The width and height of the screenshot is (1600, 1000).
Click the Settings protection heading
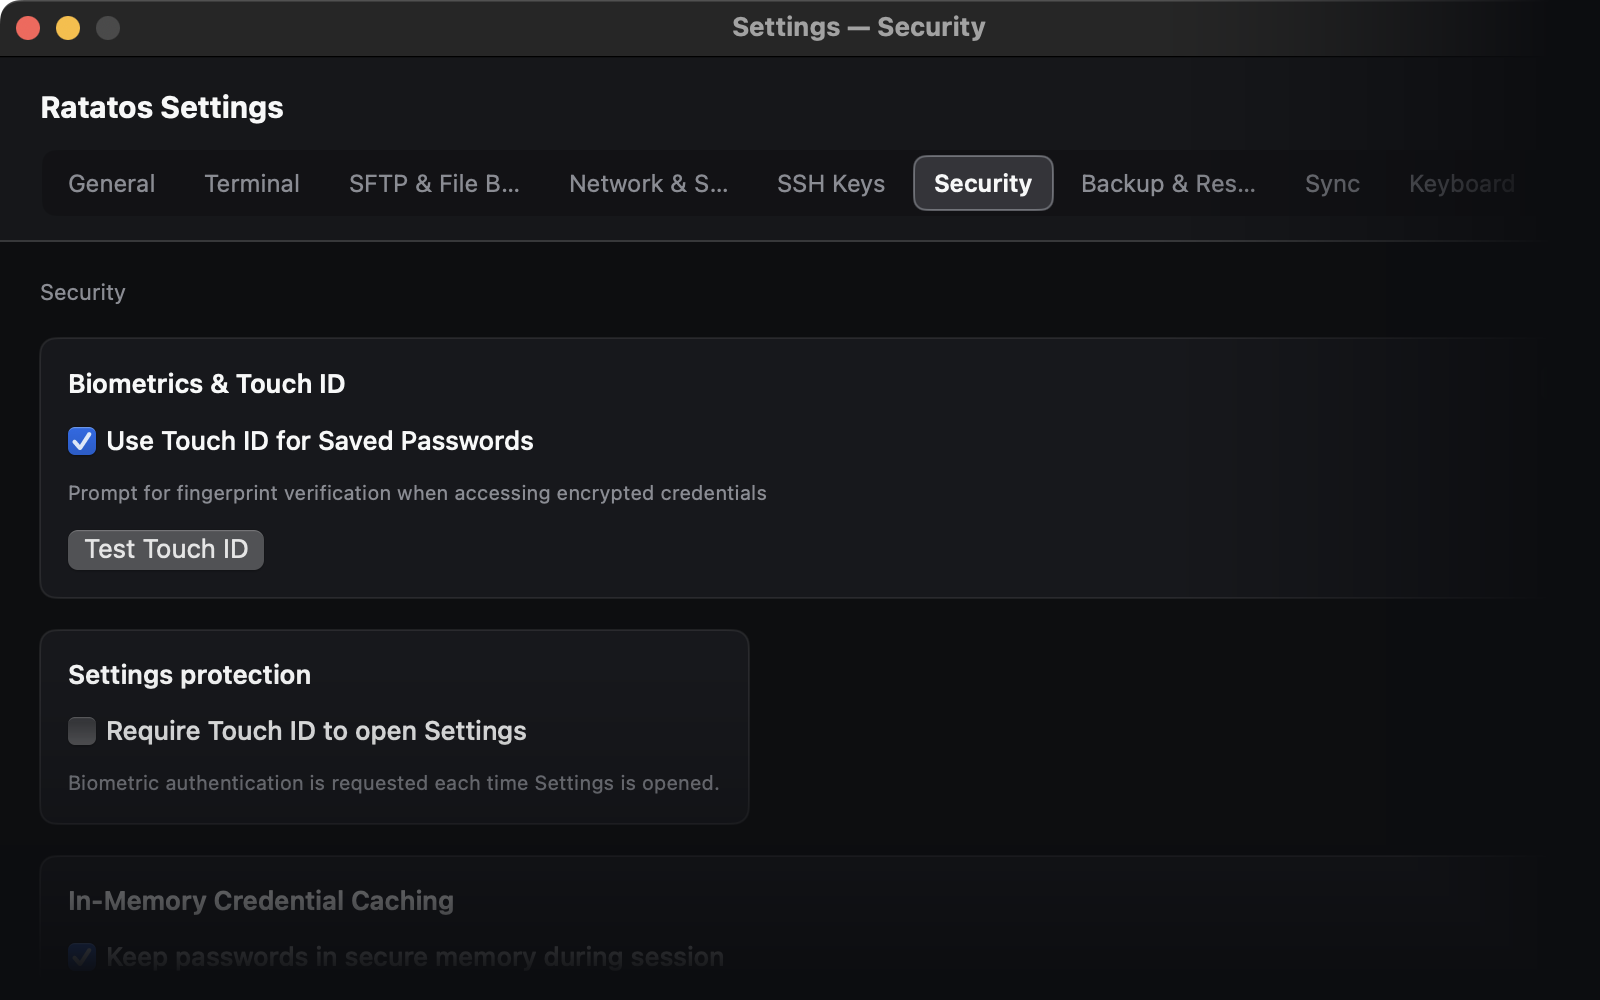189,675
